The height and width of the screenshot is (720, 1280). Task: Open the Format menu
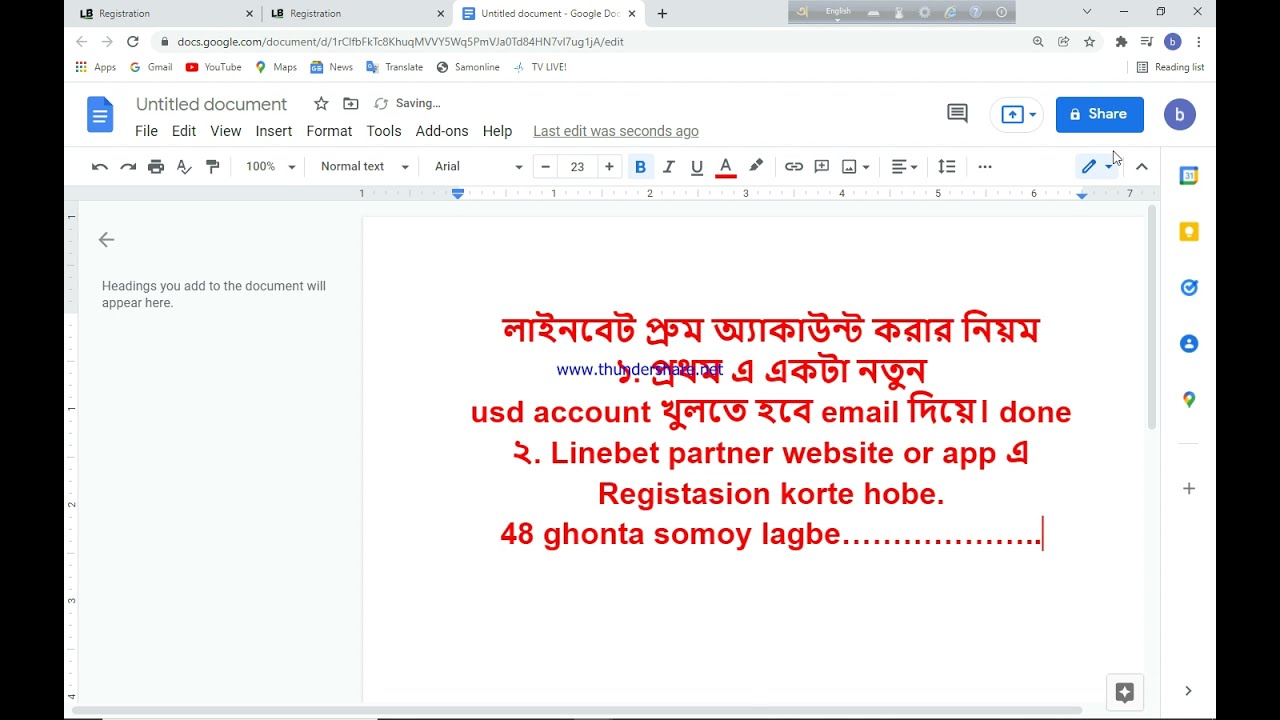coord(329,131)
